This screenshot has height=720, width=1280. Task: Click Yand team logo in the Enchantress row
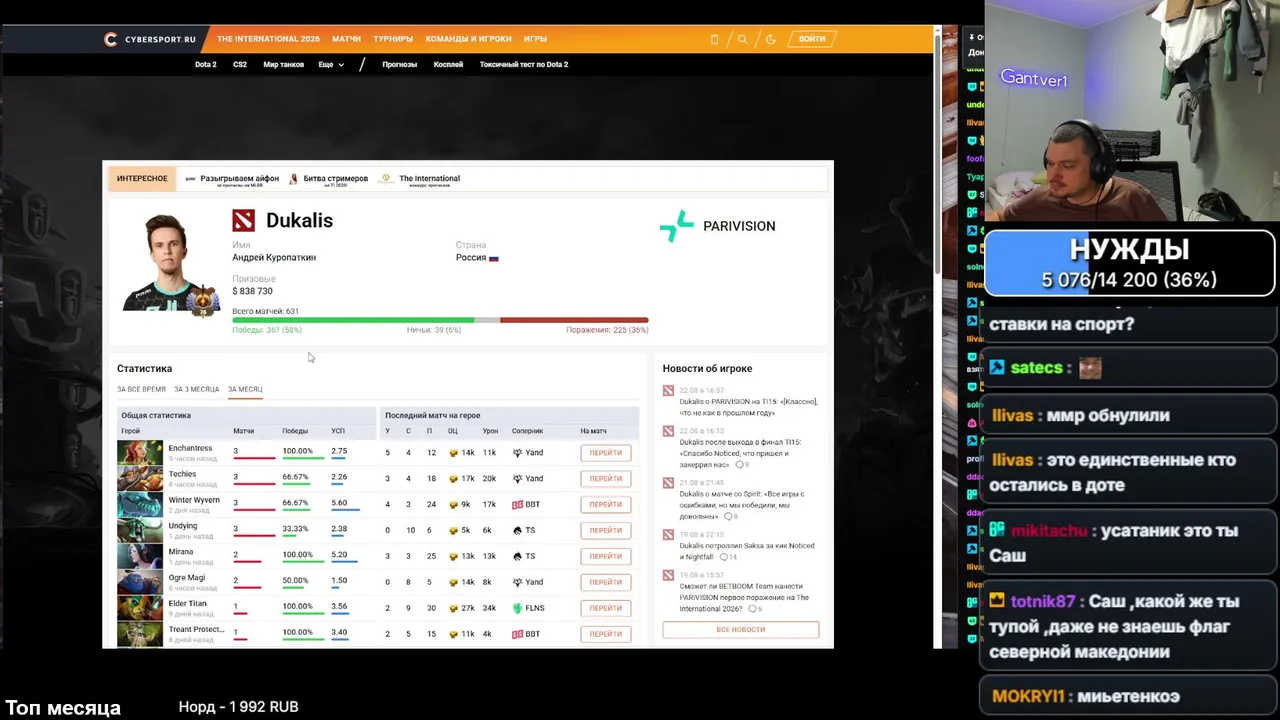(x=517, y=453)
